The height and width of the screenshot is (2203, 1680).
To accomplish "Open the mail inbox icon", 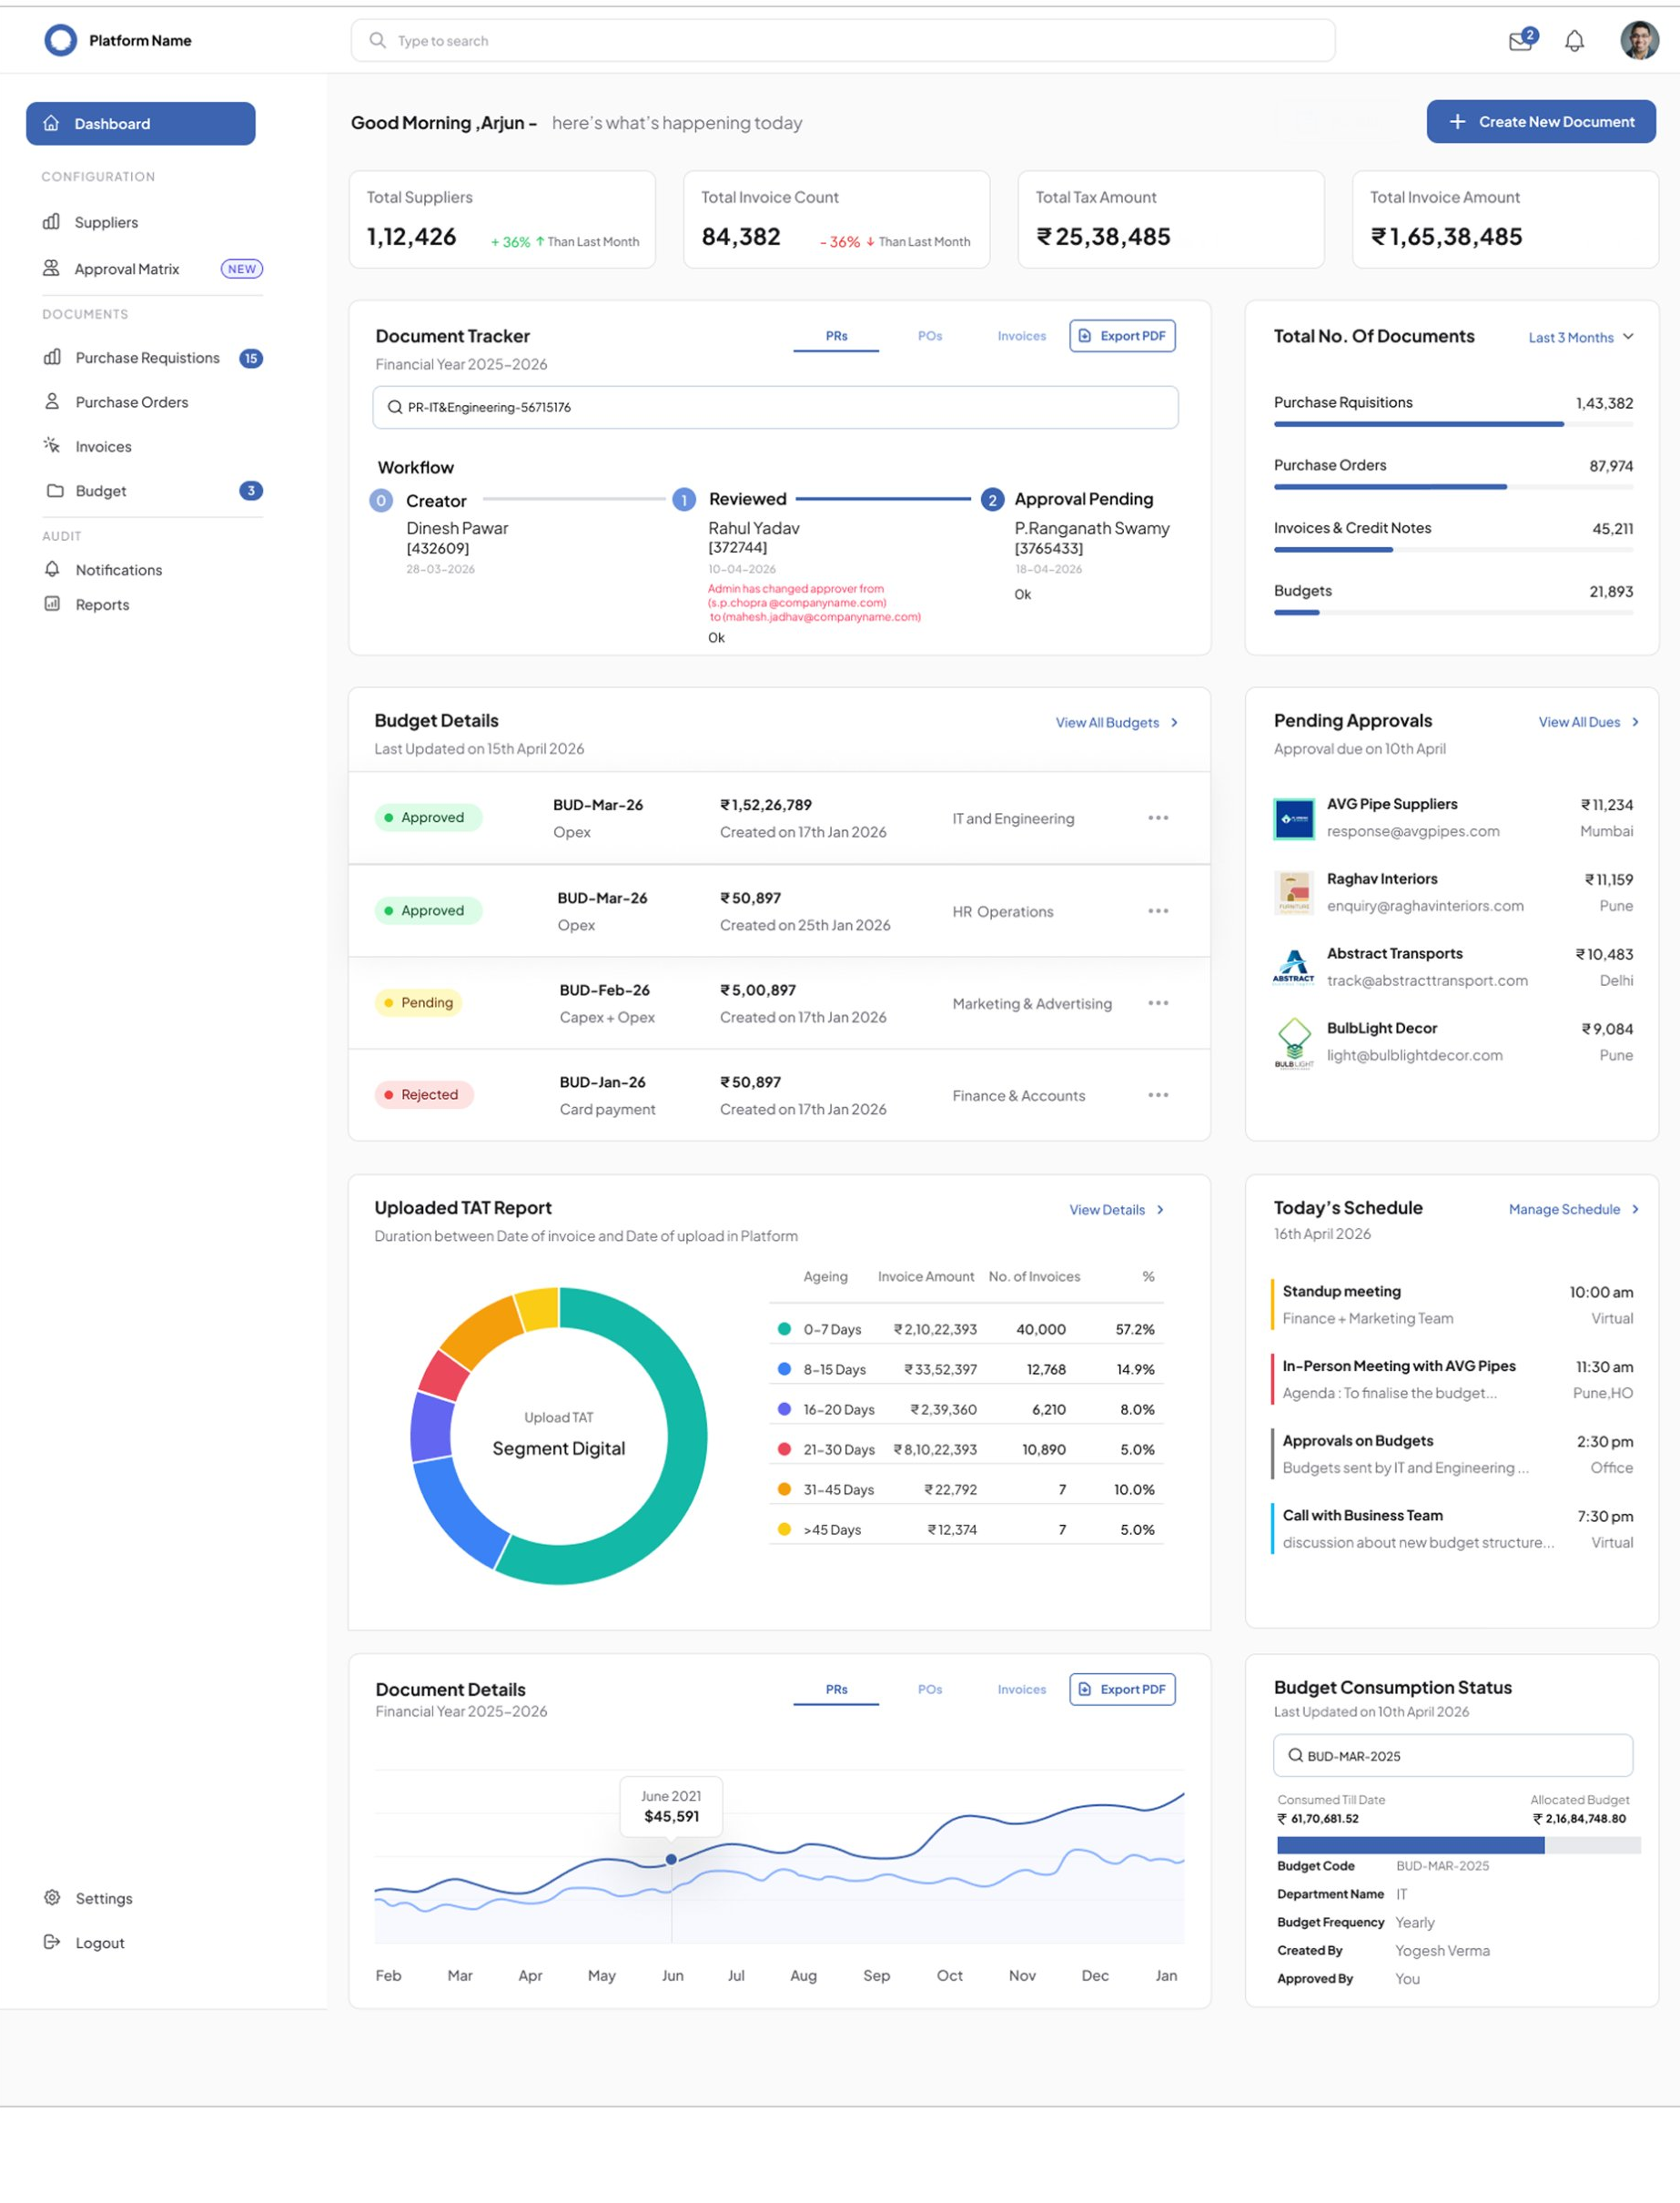I will (1521, 41).
